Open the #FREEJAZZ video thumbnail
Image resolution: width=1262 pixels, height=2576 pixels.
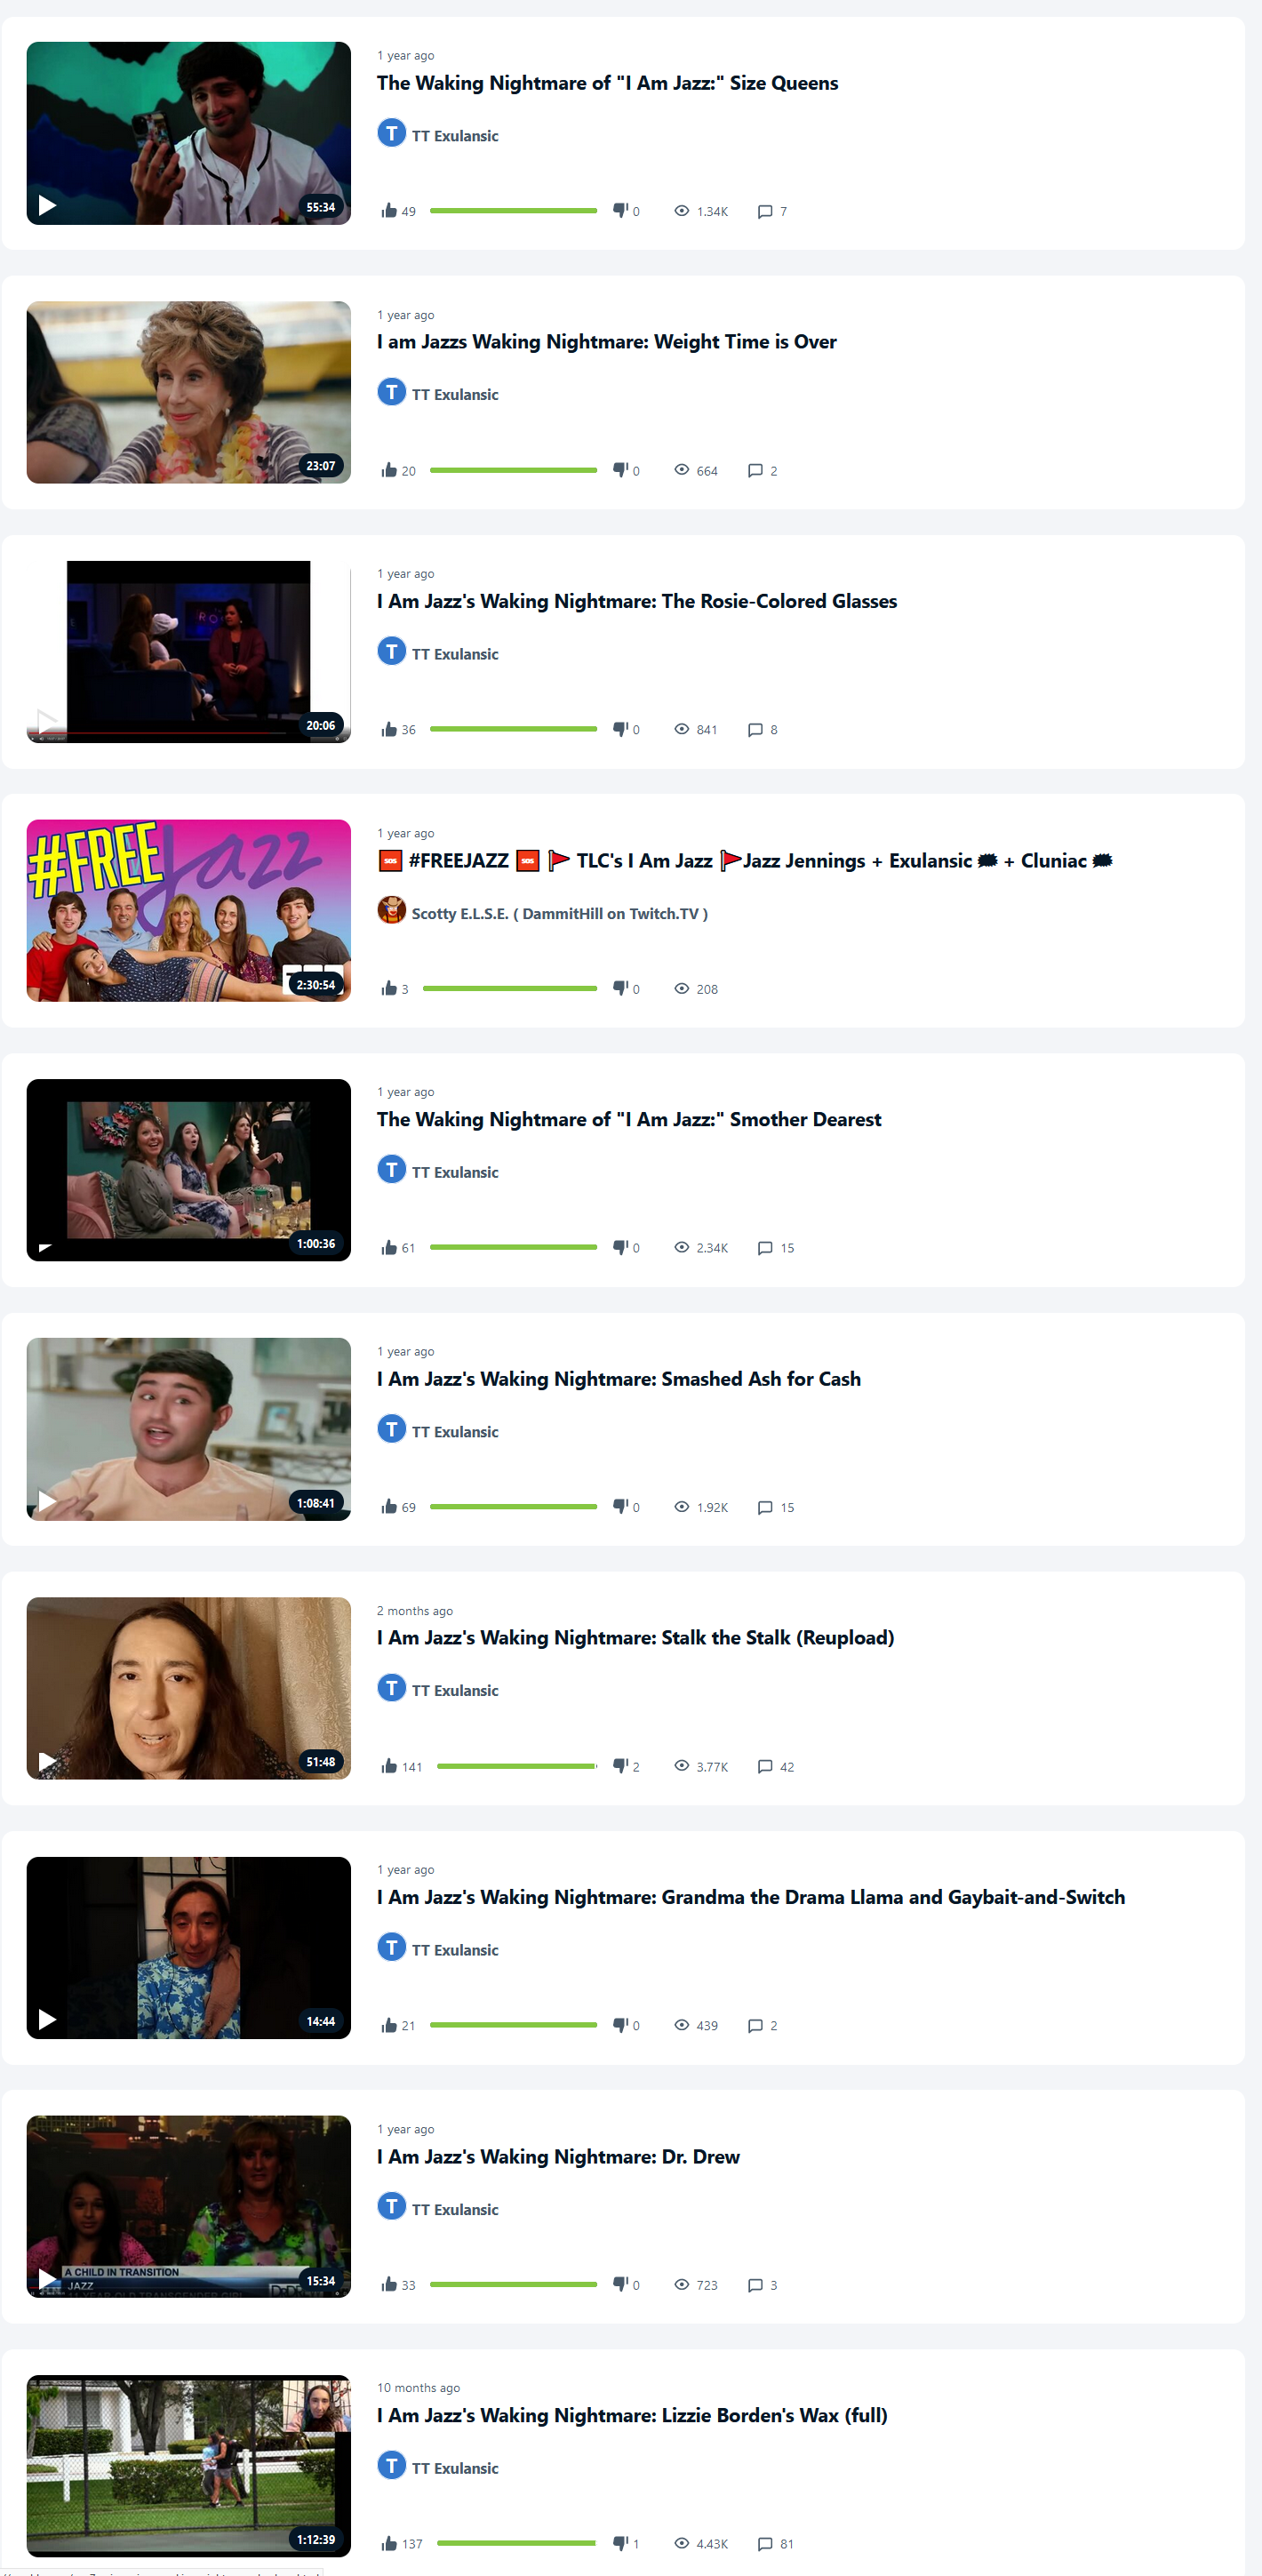189,911
